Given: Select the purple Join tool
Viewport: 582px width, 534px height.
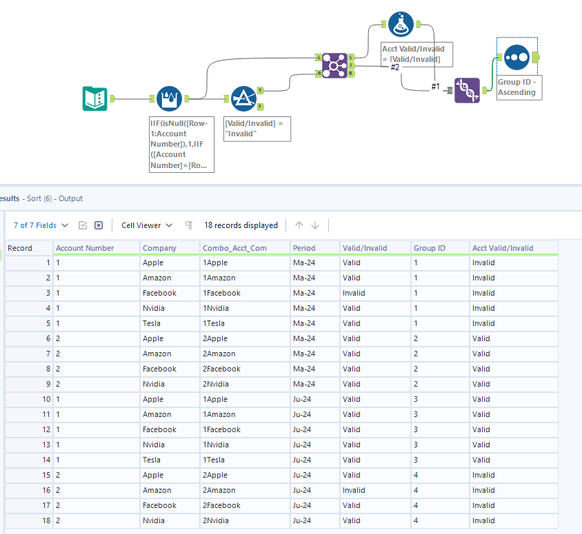Looking at the screenshot, I should 334,66.
